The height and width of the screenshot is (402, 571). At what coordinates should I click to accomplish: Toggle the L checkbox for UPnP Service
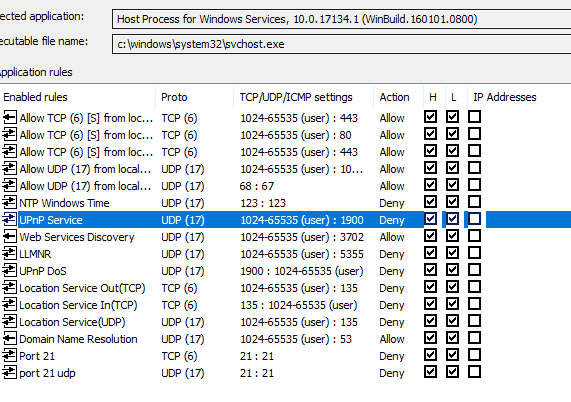[452, 219]
